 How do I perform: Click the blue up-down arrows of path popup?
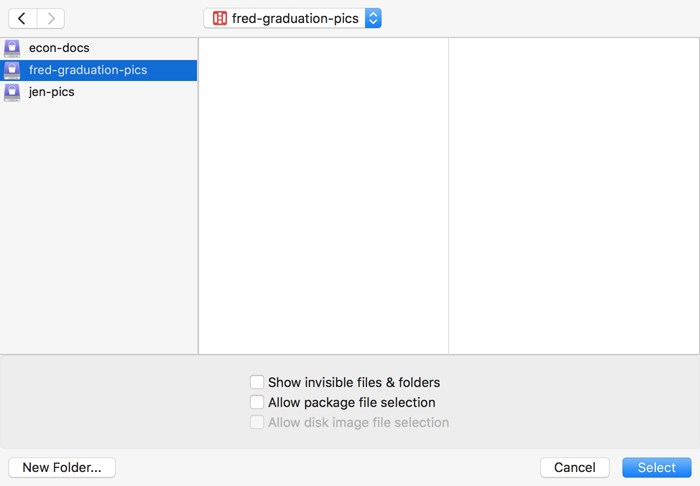click(x=373, y=18)
